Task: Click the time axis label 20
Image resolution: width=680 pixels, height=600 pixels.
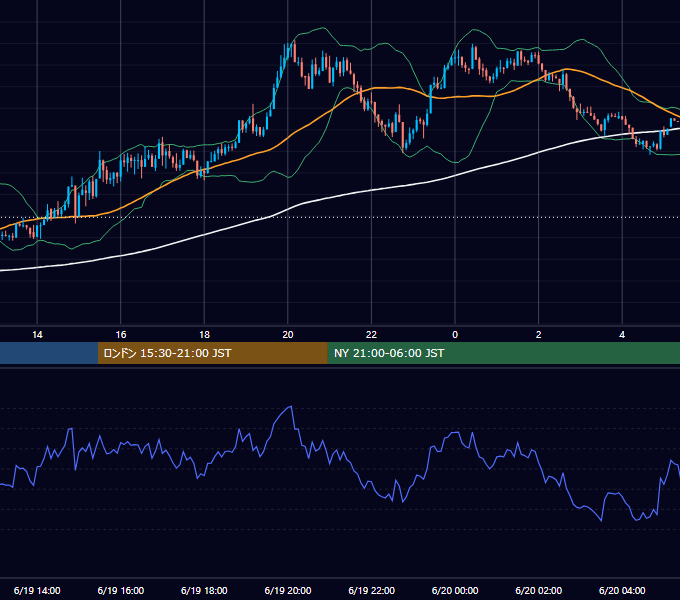Action: pyautogui.click(x=288, y=335)
